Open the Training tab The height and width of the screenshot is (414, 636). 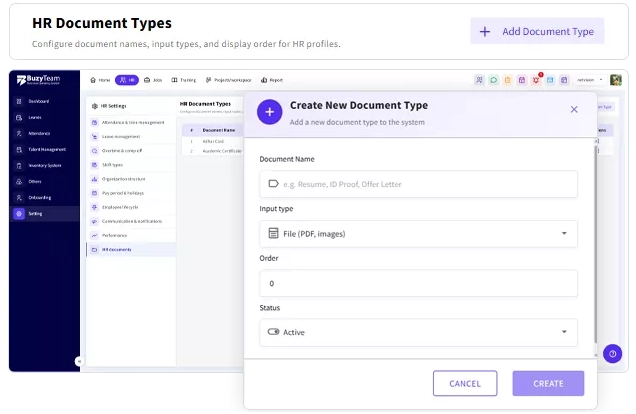click(x=183, y=80)
